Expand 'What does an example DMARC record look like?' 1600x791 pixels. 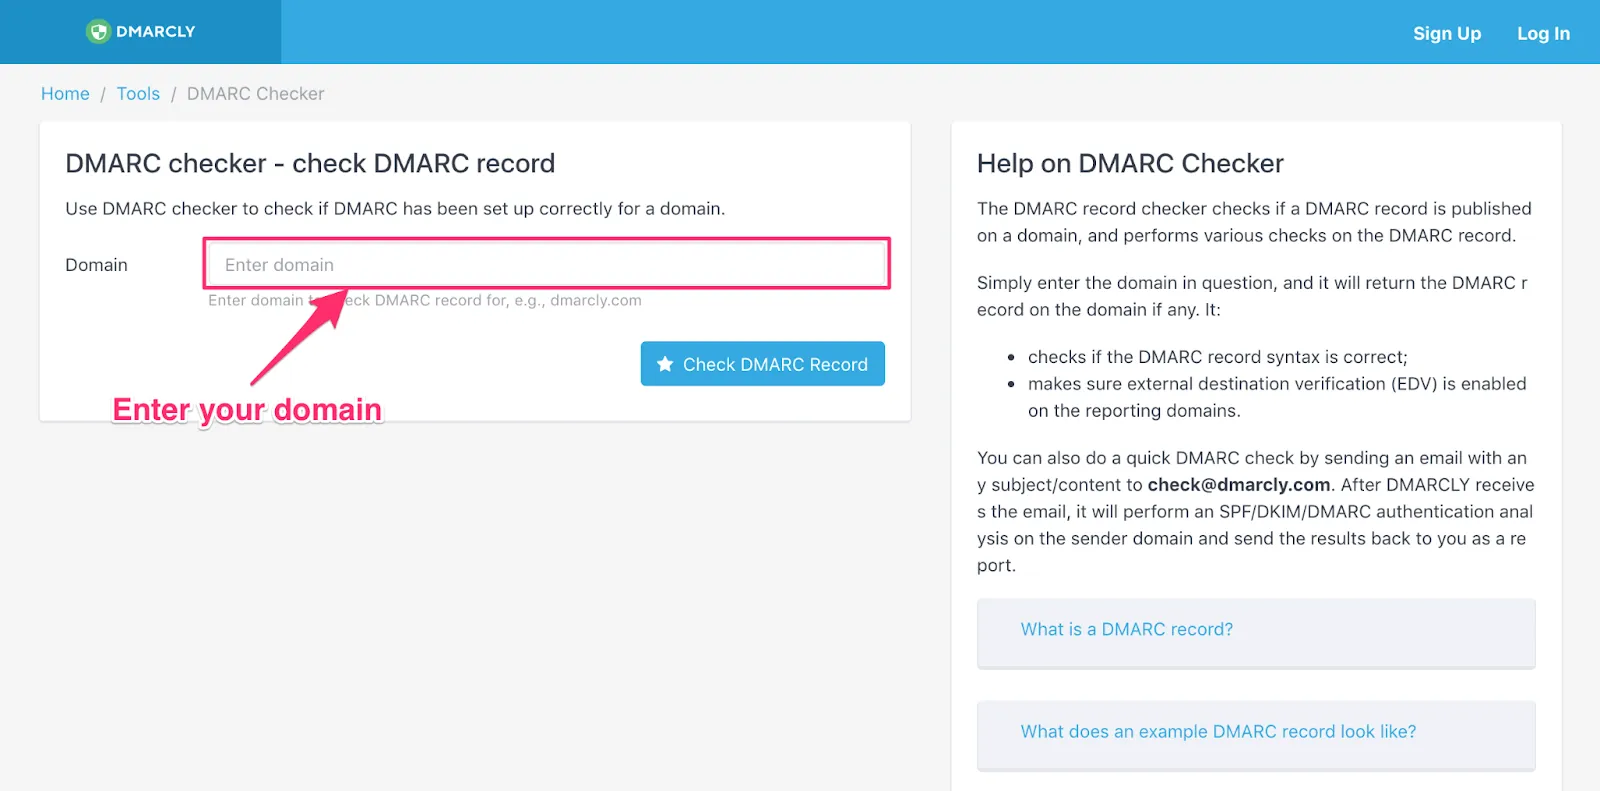pyautogui.click(x=1256, y=734)
